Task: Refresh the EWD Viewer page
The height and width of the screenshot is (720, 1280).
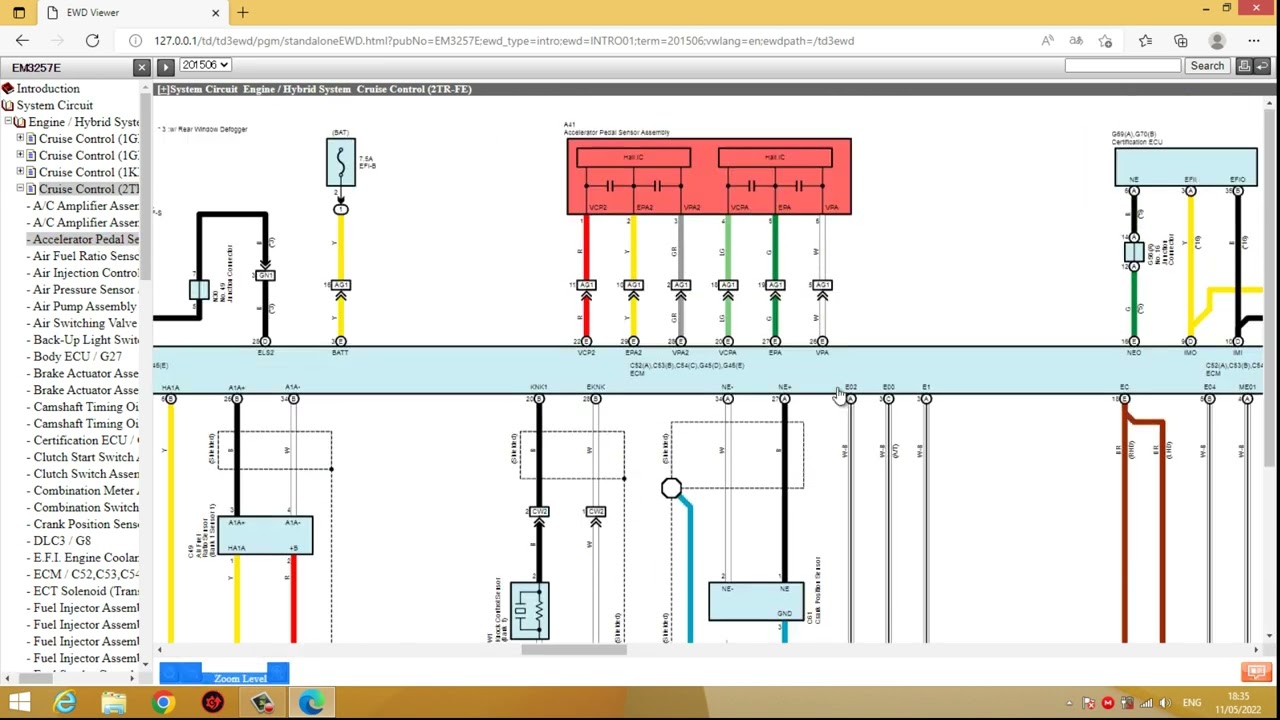Action: 92,41
